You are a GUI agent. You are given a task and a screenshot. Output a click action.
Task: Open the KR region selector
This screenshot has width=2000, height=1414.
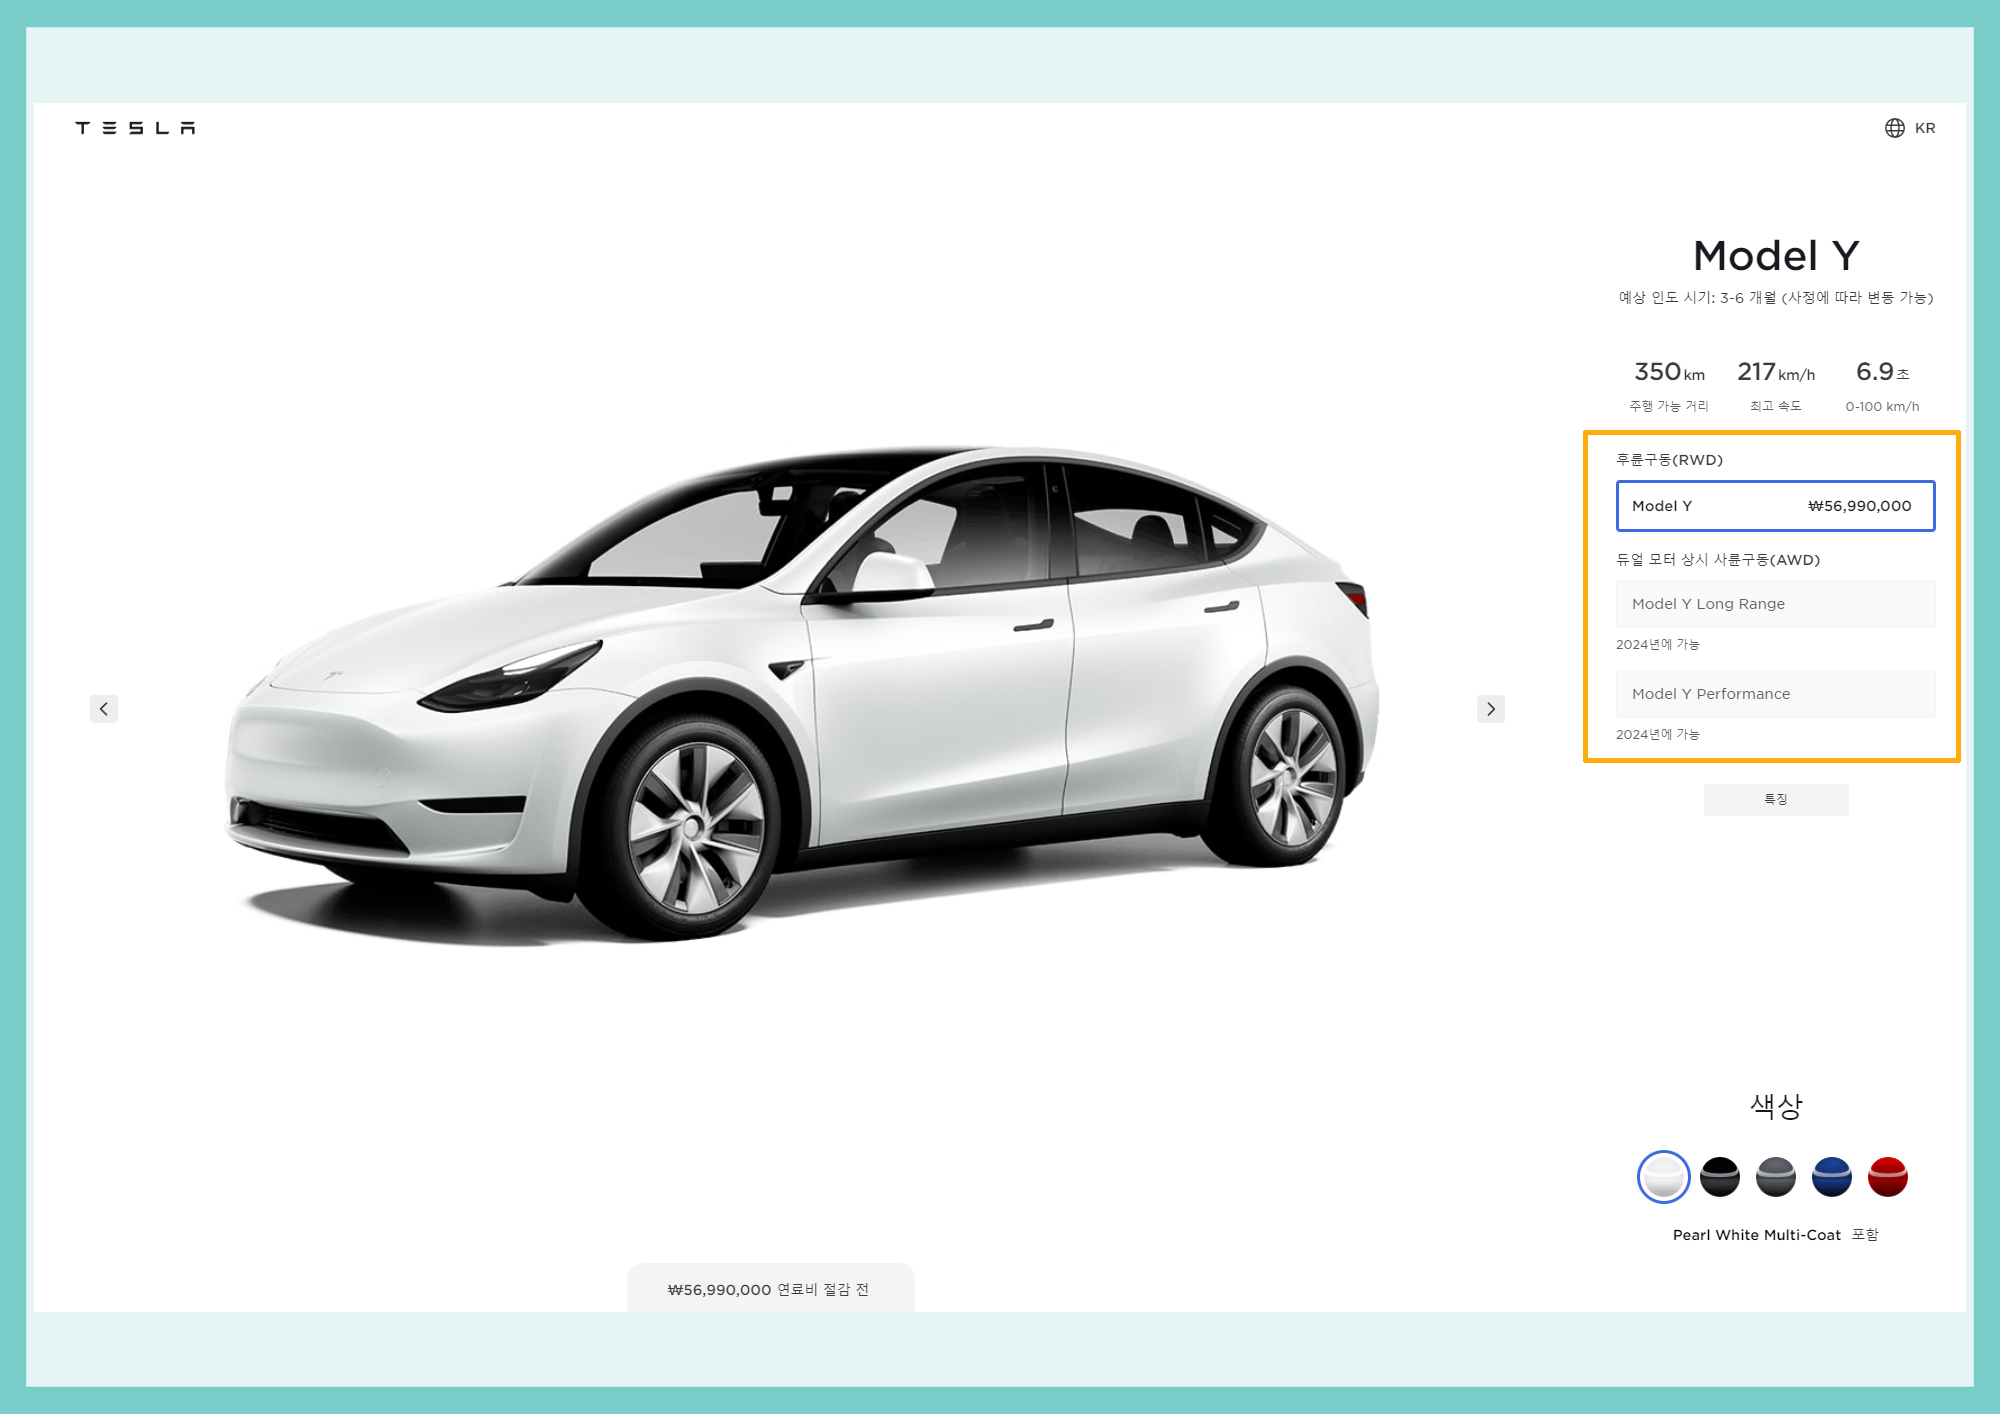pos(1925,128)
